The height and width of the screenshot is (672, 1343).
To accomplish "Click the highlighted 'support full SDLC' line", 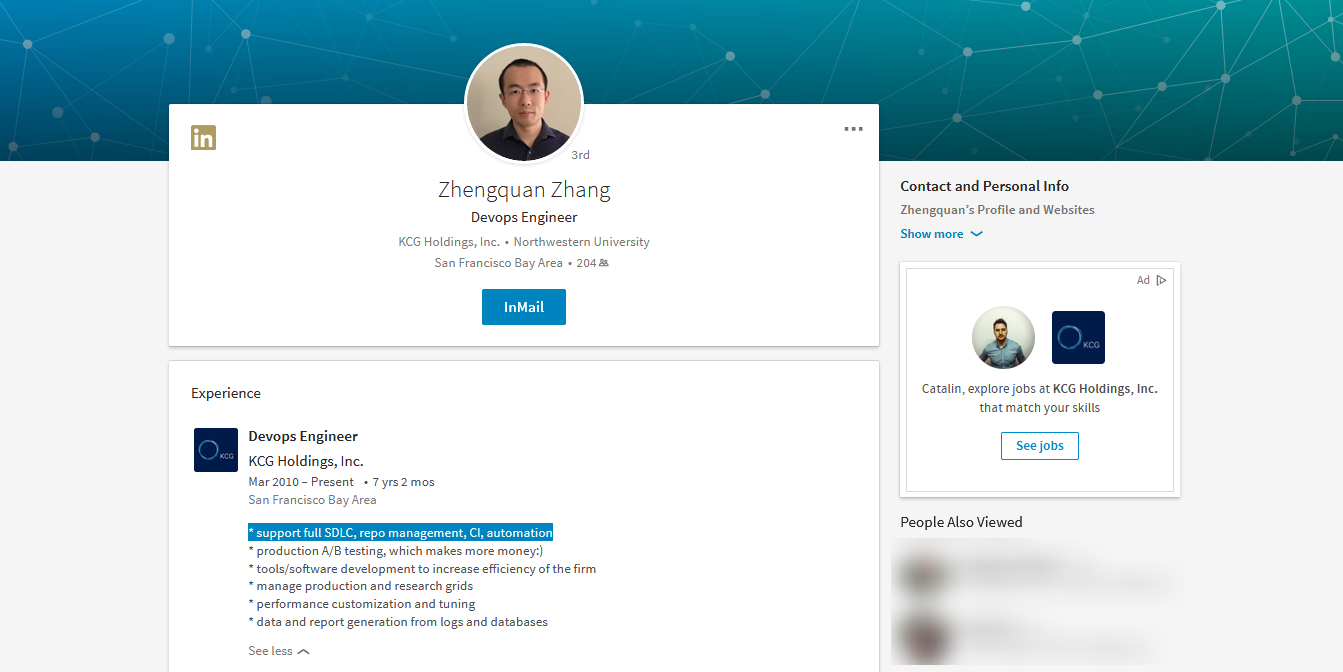I will [400, 533].
